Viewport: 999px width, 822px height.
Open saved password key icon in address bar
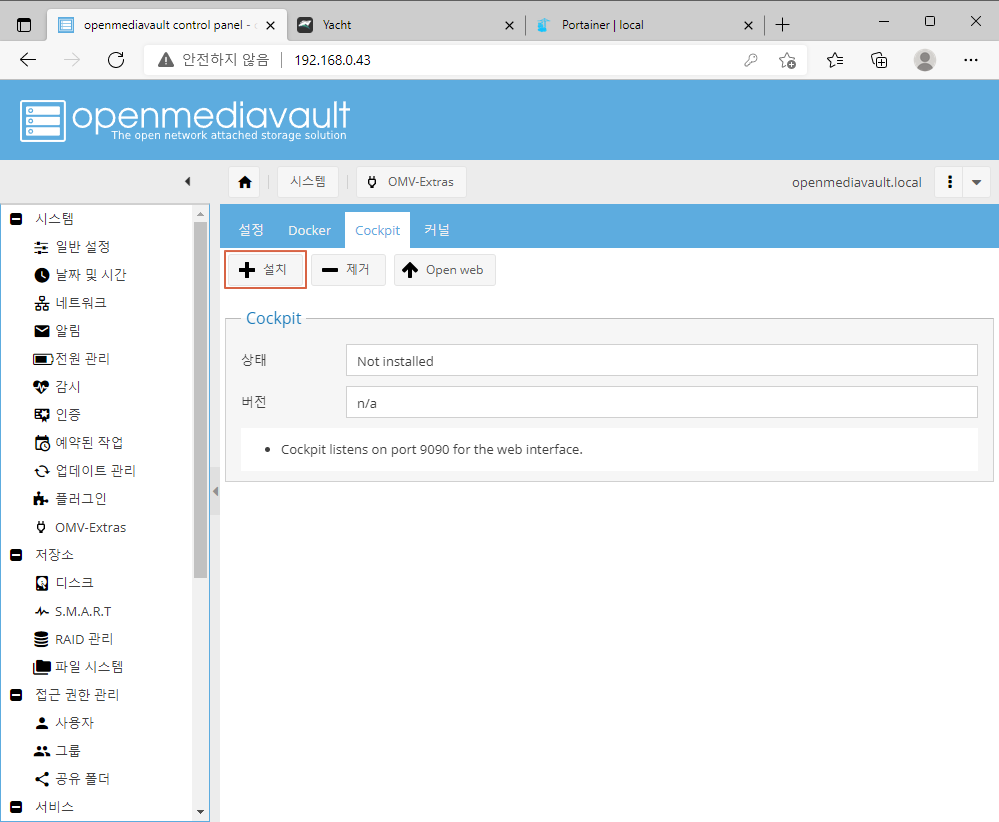(x=751, y=60)
